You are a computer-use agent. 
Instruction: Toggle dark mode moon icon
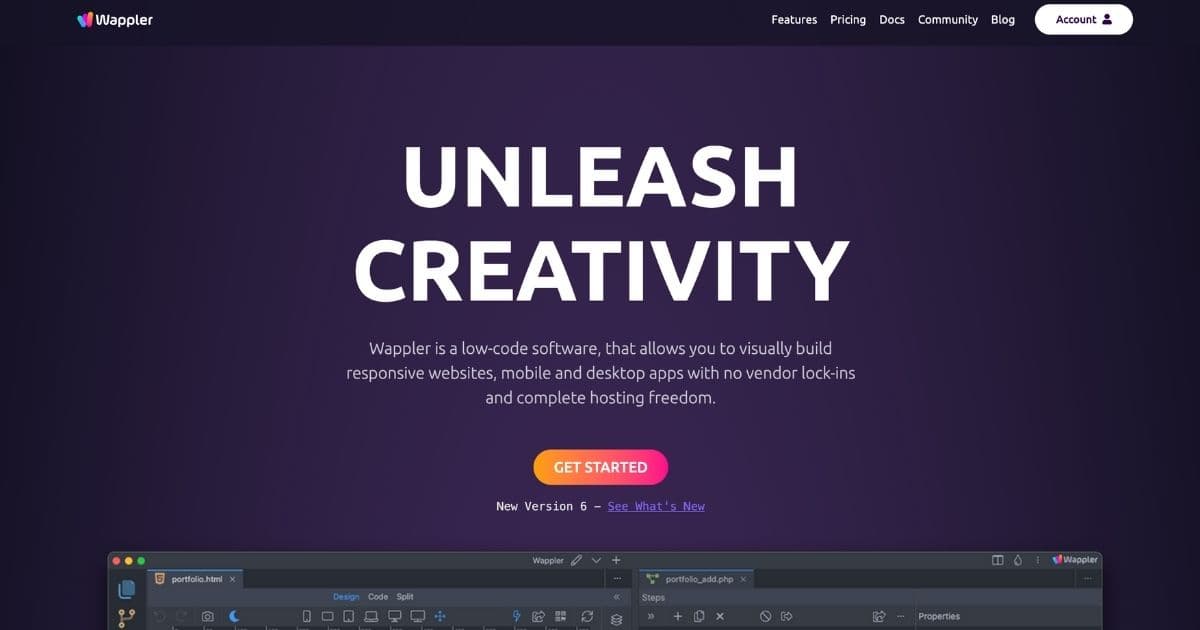coord(234,617)
